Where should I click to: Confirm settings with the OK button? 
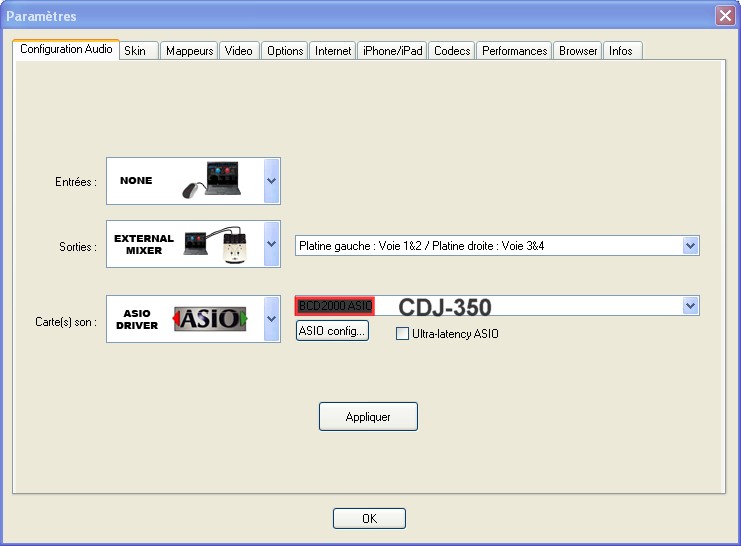(x=369, y=518)
